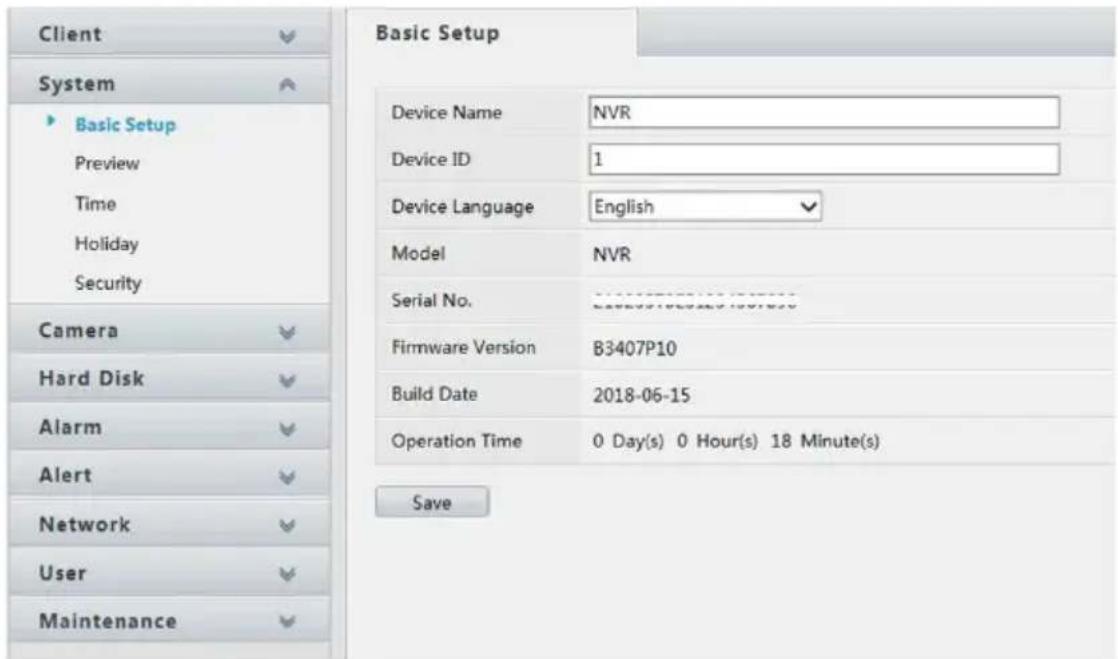The image size is (1118, 659).
Task: Expand the User section
Action: tap(169, 573)
